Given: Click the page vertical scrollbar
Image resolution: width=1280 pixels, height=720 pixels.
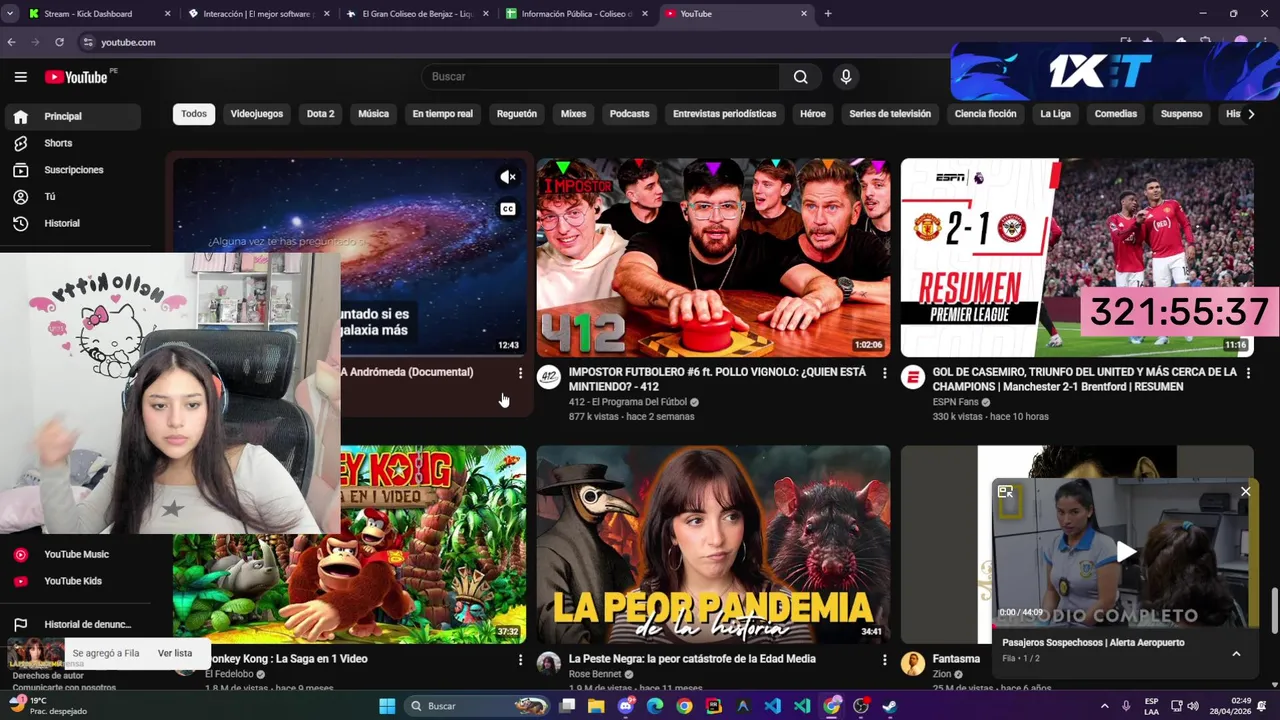Looking at the screenshot, I should tap(1274, 610).
